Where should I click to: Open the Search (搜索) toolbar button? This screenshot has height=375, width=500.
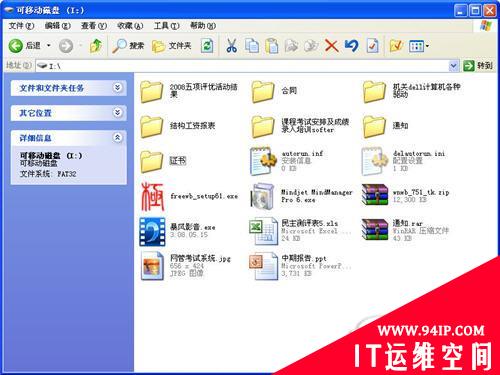click(x=128, y=46)
